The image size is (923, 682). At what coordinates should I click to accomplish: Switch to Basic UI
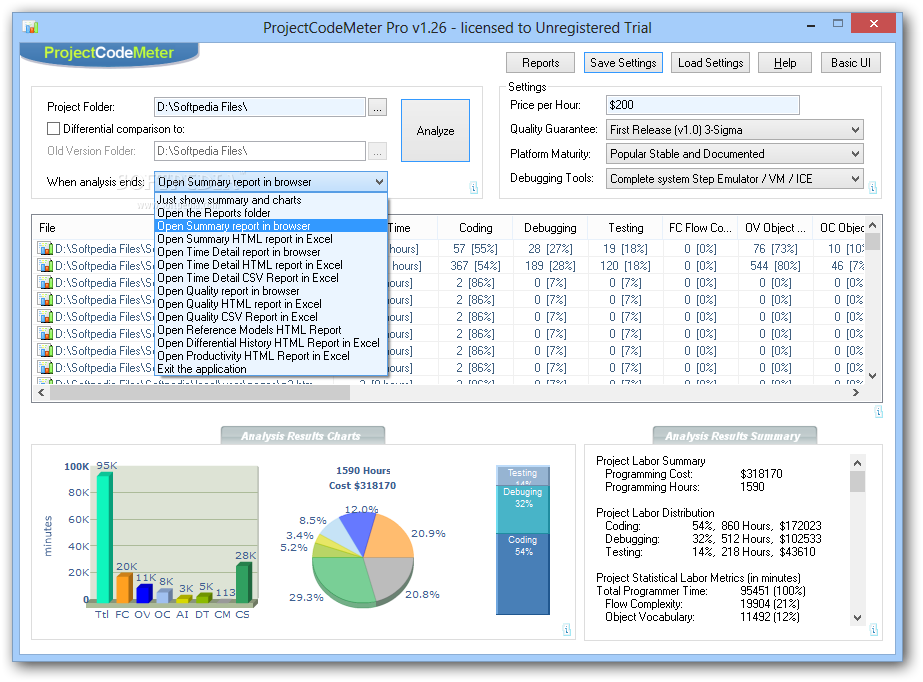pyautogui.click(x=851, y=63)
